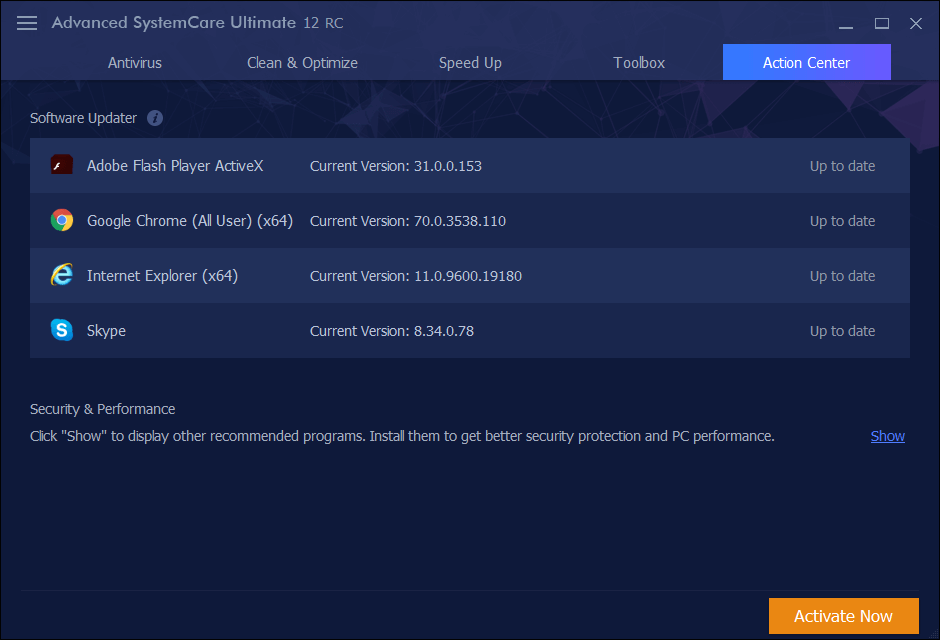The image size is (940, 640).
Task: Select the Skype entry name
Action: (x=106, y=331)
